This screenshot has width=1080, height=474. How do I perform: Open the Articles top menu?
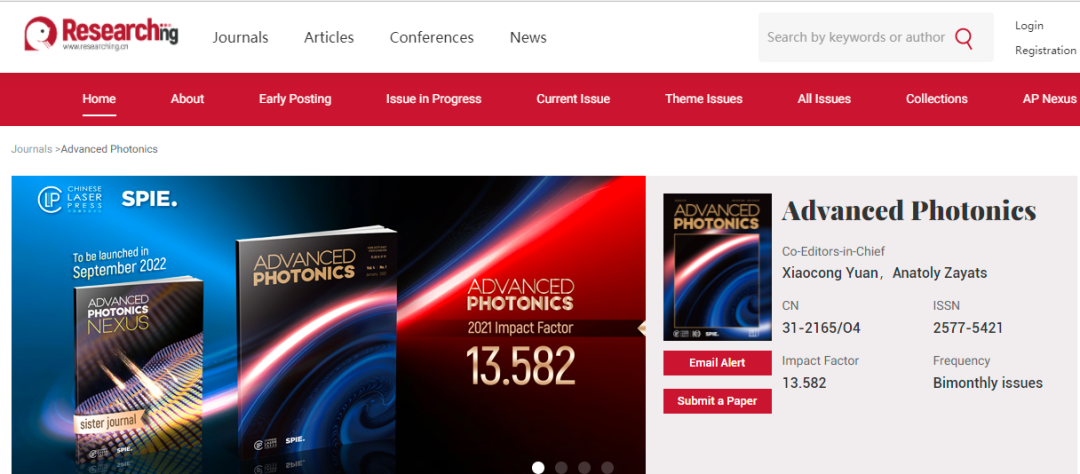click(x=329, y=38)
